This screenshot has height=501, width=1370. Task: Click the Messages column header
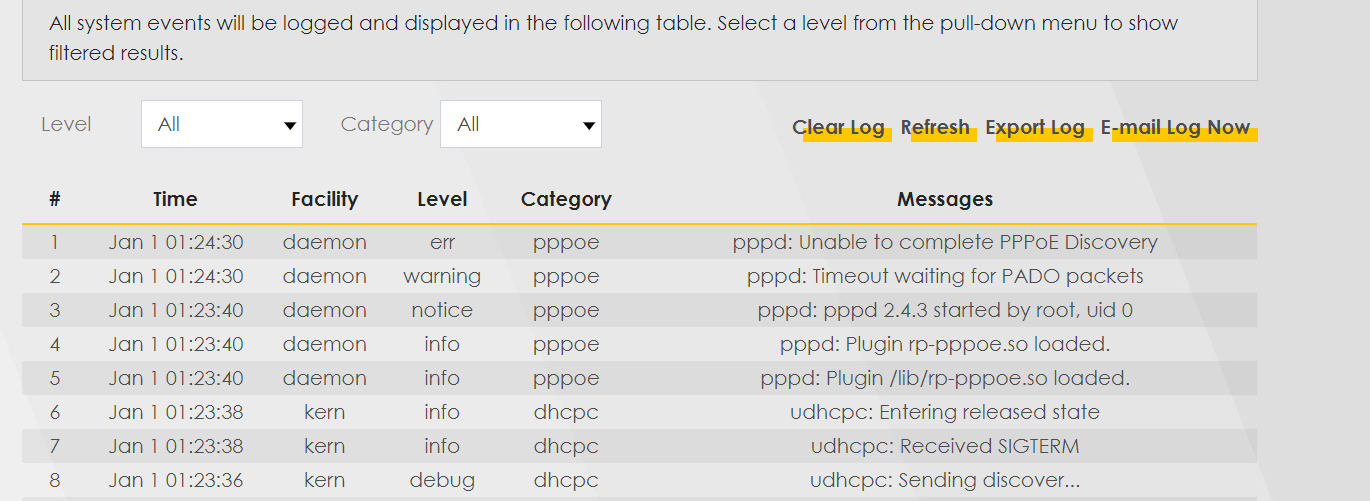pyautogui.click(x=944, y=199)
